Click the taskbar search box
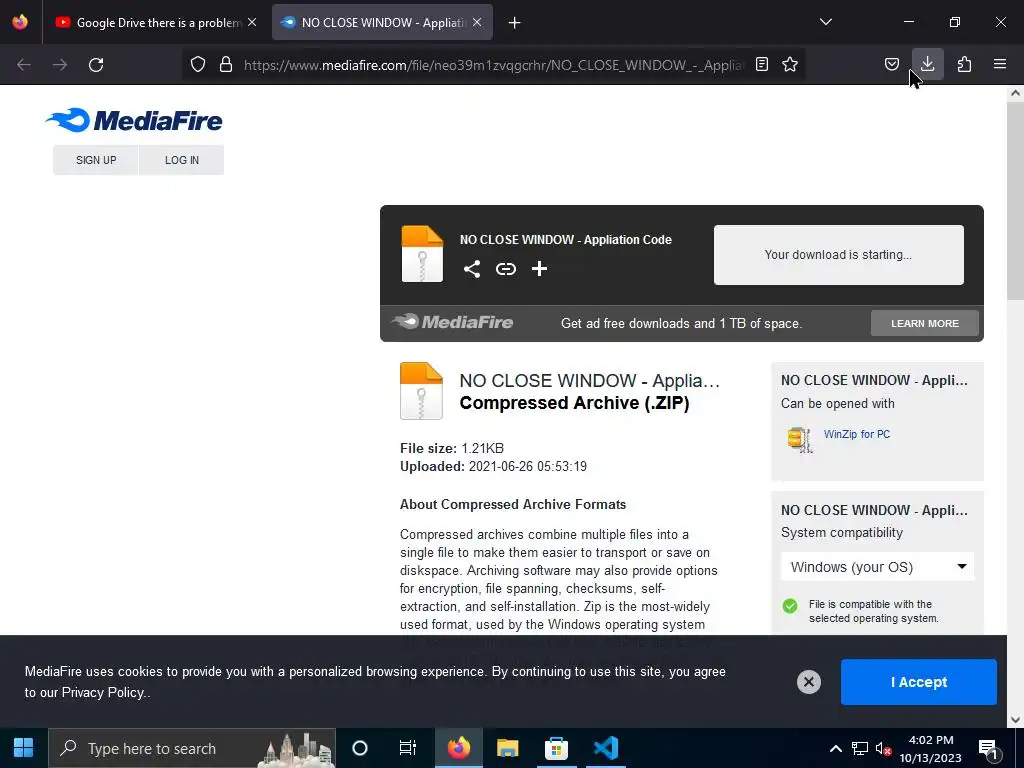The height and width of the screenshot is (768, 1024). click(192, 748)
